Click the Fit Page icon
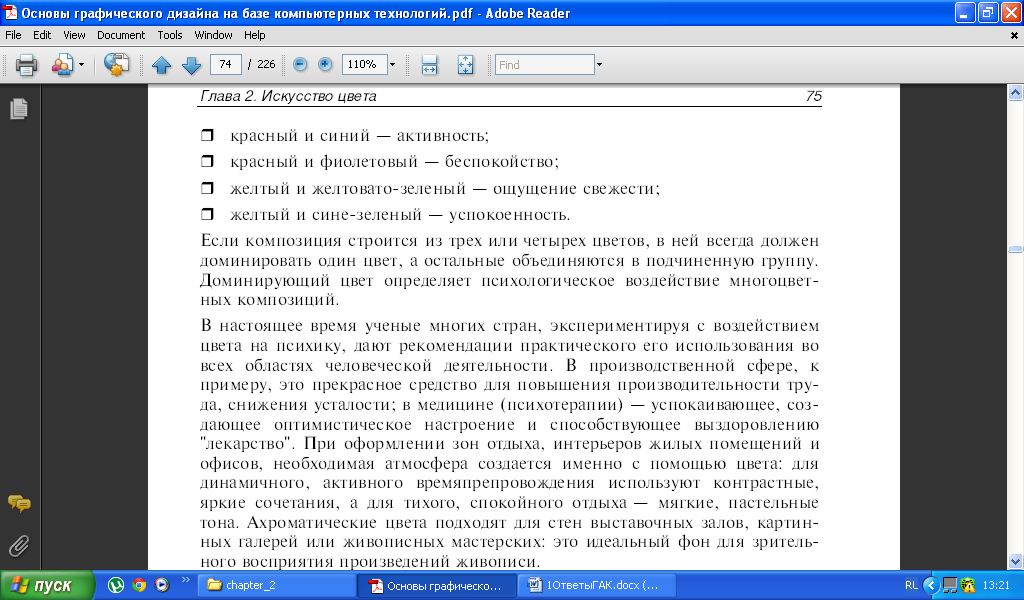Screen dimensions: 1024x600 point(465,65)
